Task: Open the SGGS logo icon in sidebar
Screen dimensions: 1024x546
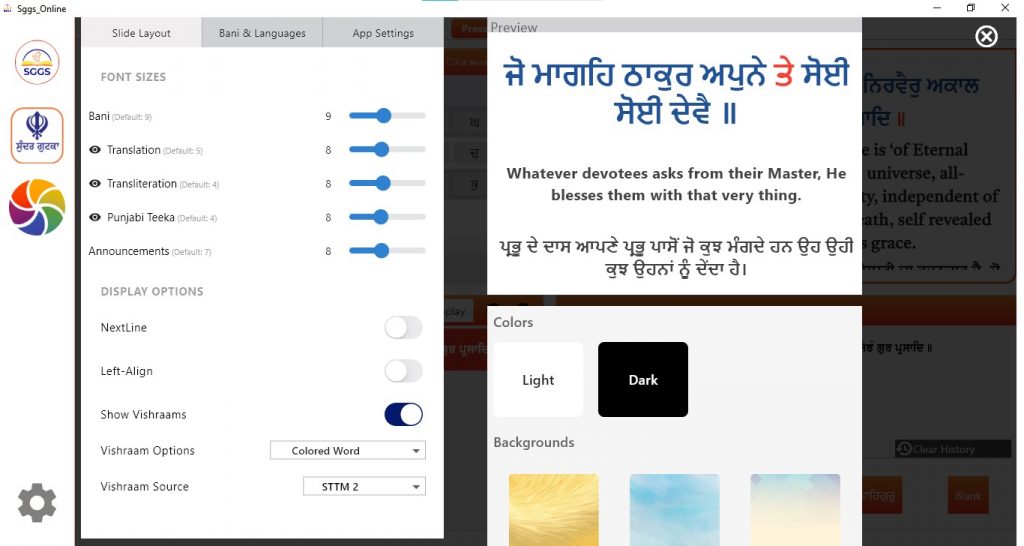Action: (37, 62)
